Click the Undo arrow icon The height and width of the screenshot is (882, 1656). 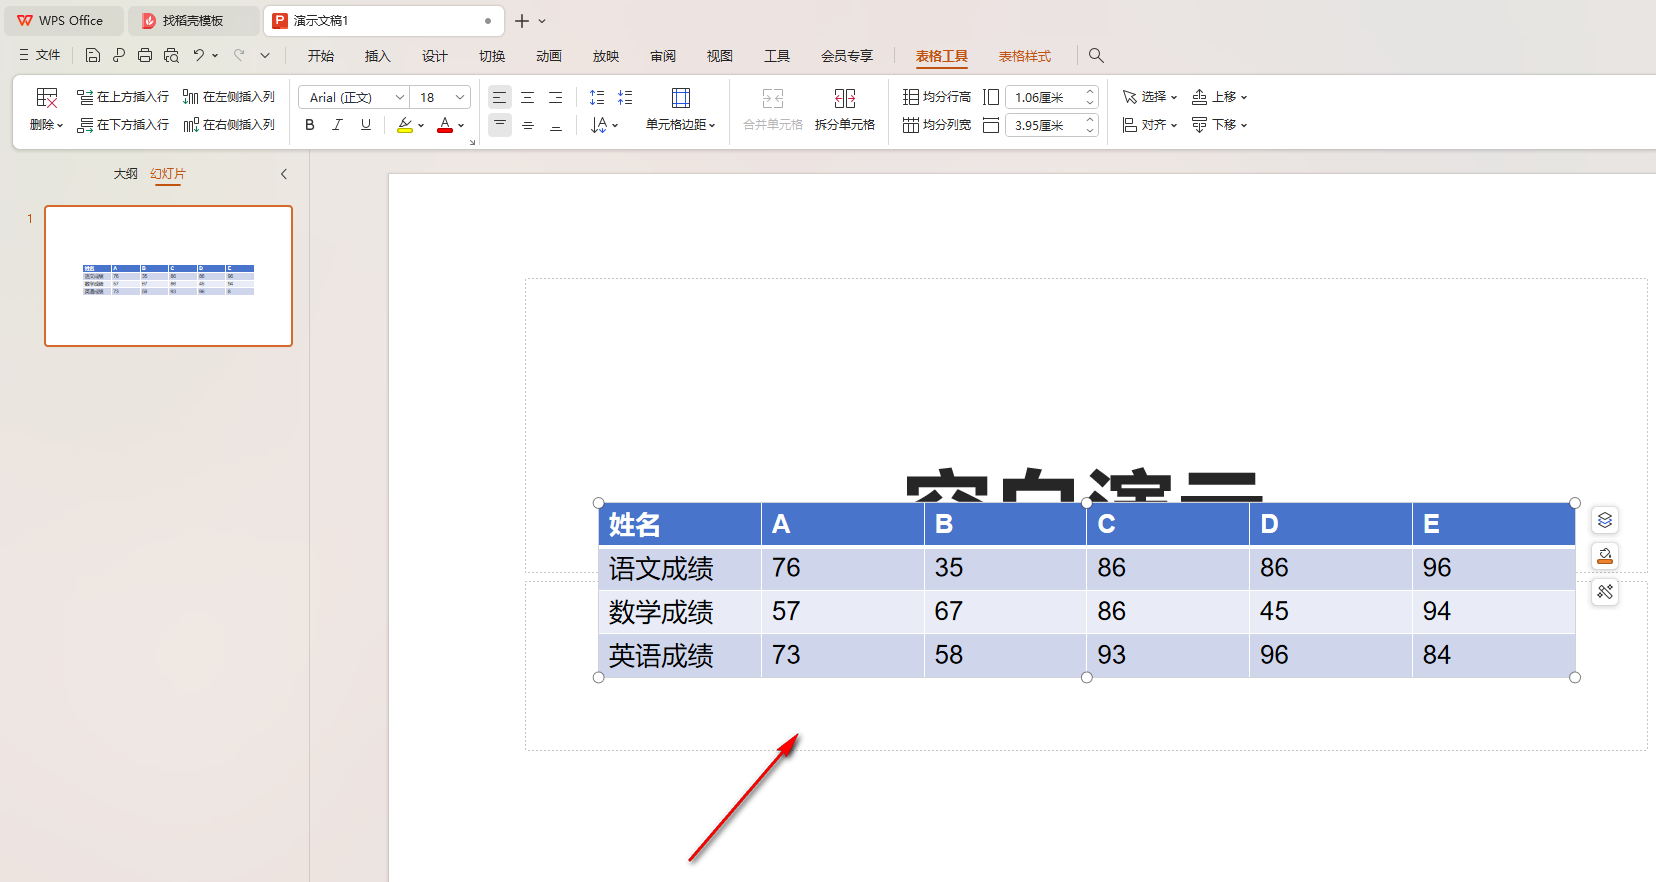pos(199,55)
